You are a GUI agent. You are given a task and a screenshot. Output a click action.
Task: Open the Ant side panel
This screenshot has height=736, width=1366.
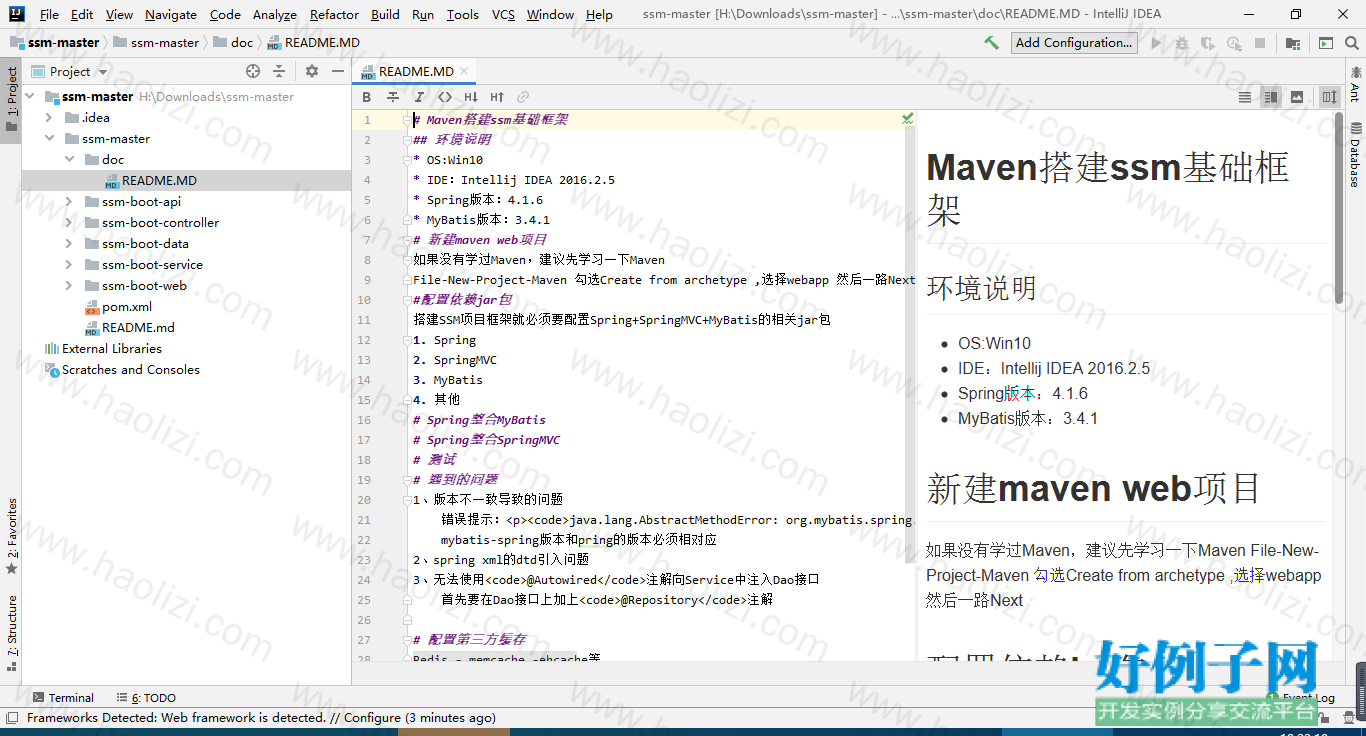1356,84
